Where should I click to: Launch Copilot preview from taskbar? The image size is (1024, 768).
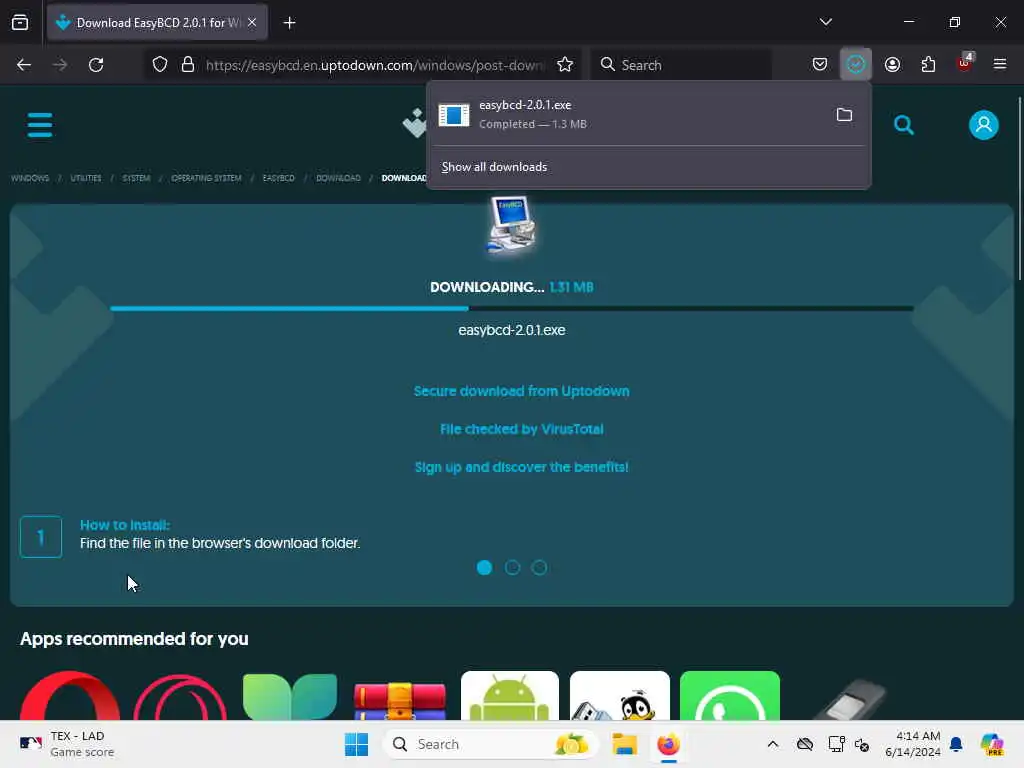992,744
